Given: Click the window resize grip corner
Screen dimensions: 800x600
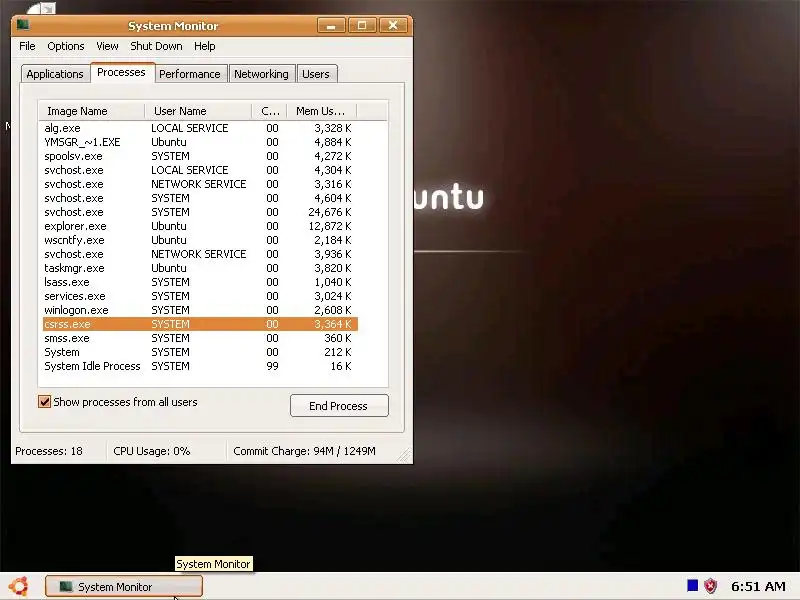Looking at the screenshot, I should (405, 455).
